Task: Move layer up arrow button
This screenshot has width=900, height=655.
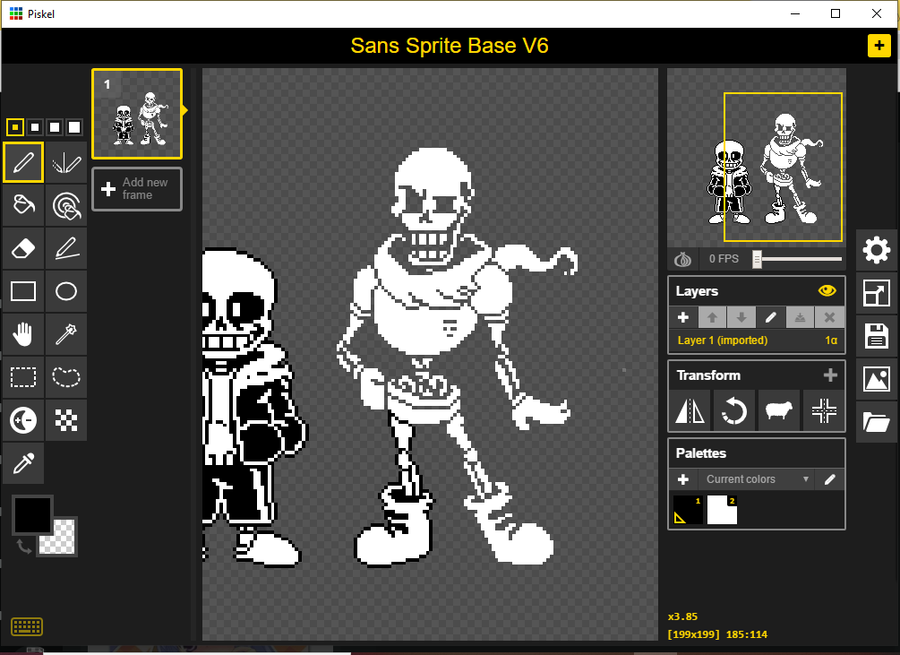Action: coord(712,317)
